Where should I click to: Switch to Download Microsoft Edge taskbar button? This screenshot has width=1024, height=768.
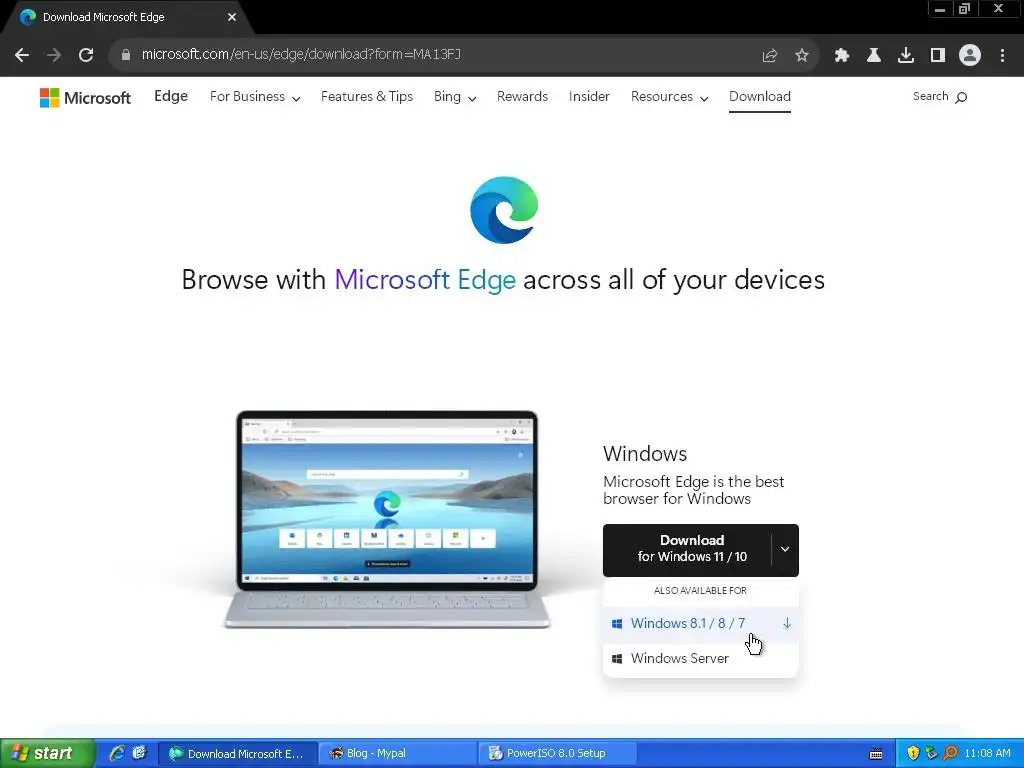click(238, 753)
